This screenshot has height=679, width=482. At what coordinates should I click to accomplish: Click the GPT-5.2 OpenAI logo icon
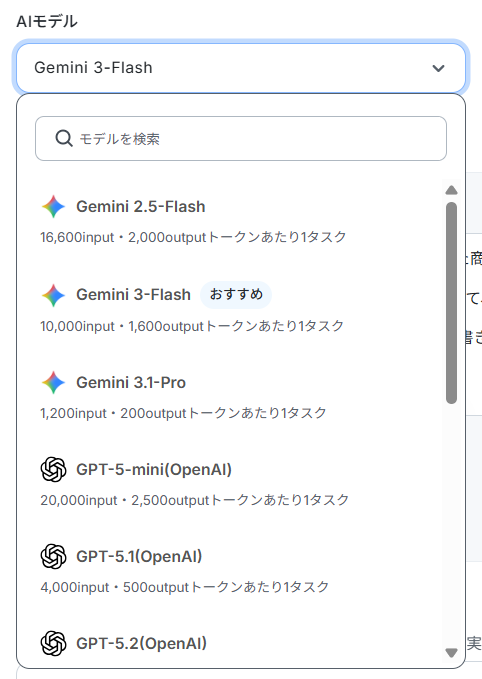pos(53,643)
